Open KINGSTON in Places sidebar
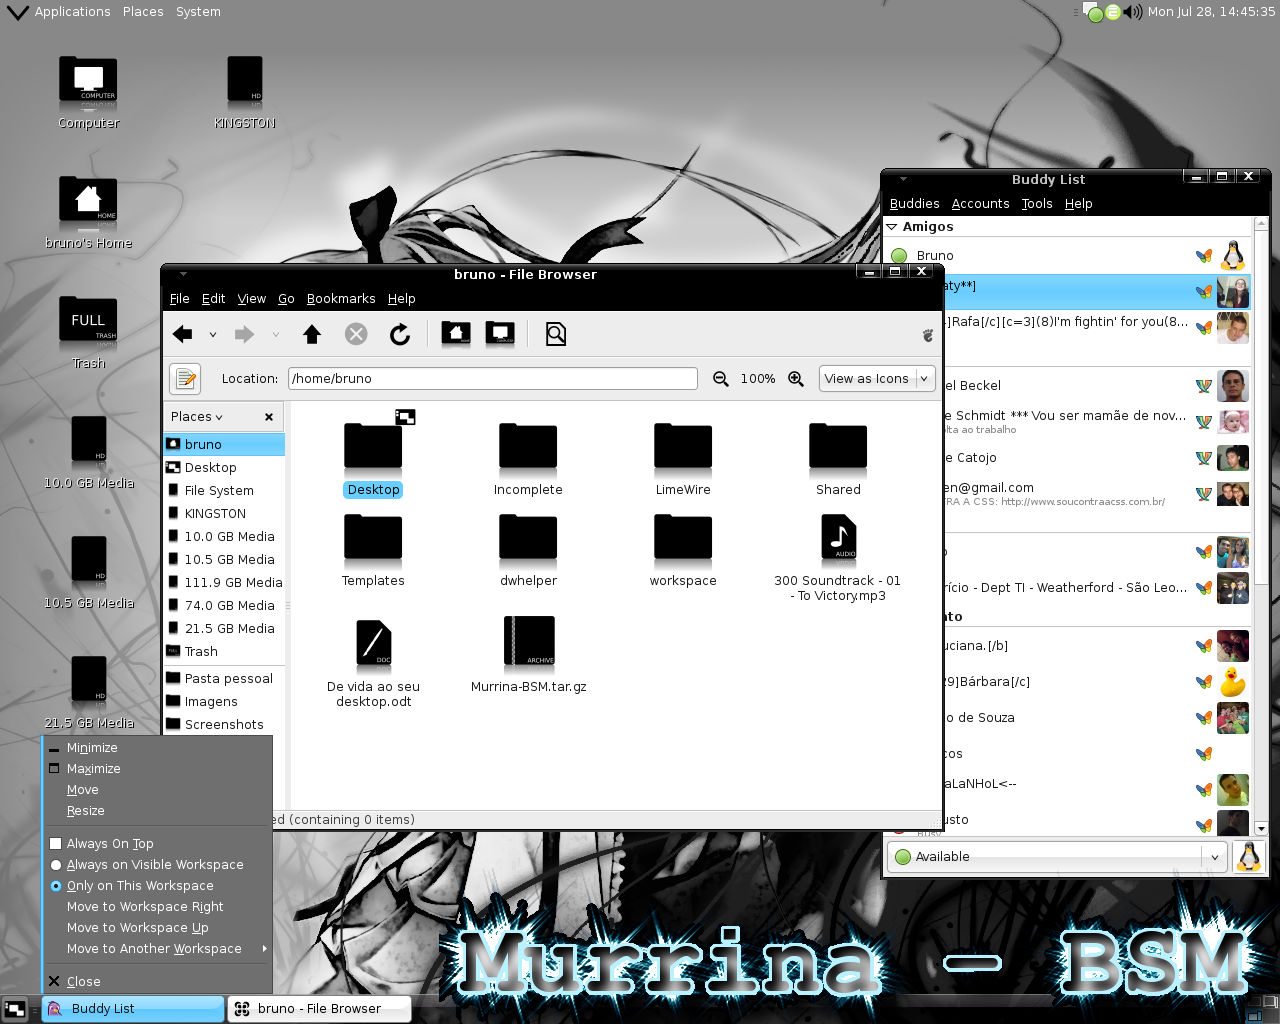1280x1024 pixels. (224, 514)
